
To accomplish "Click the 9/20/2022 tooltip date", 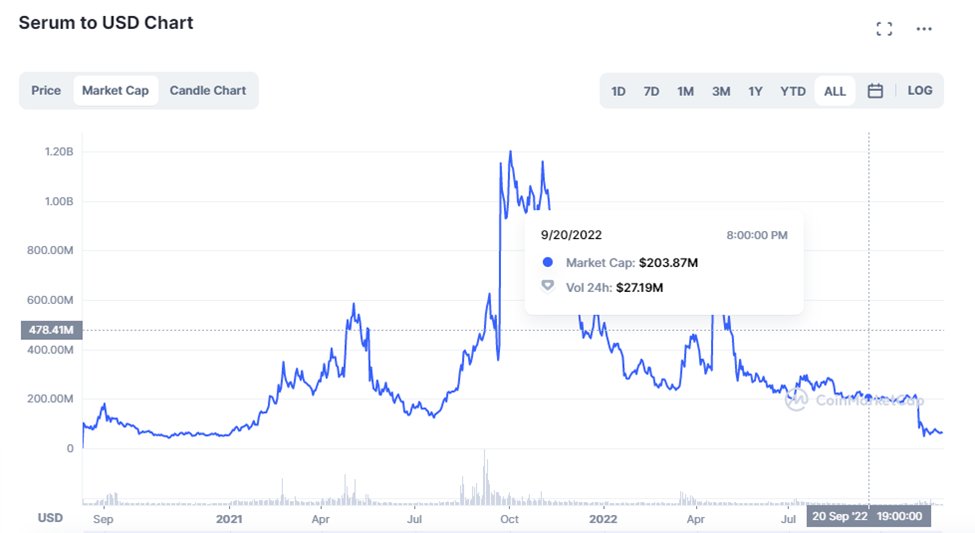I will click(x=571, y=235).
